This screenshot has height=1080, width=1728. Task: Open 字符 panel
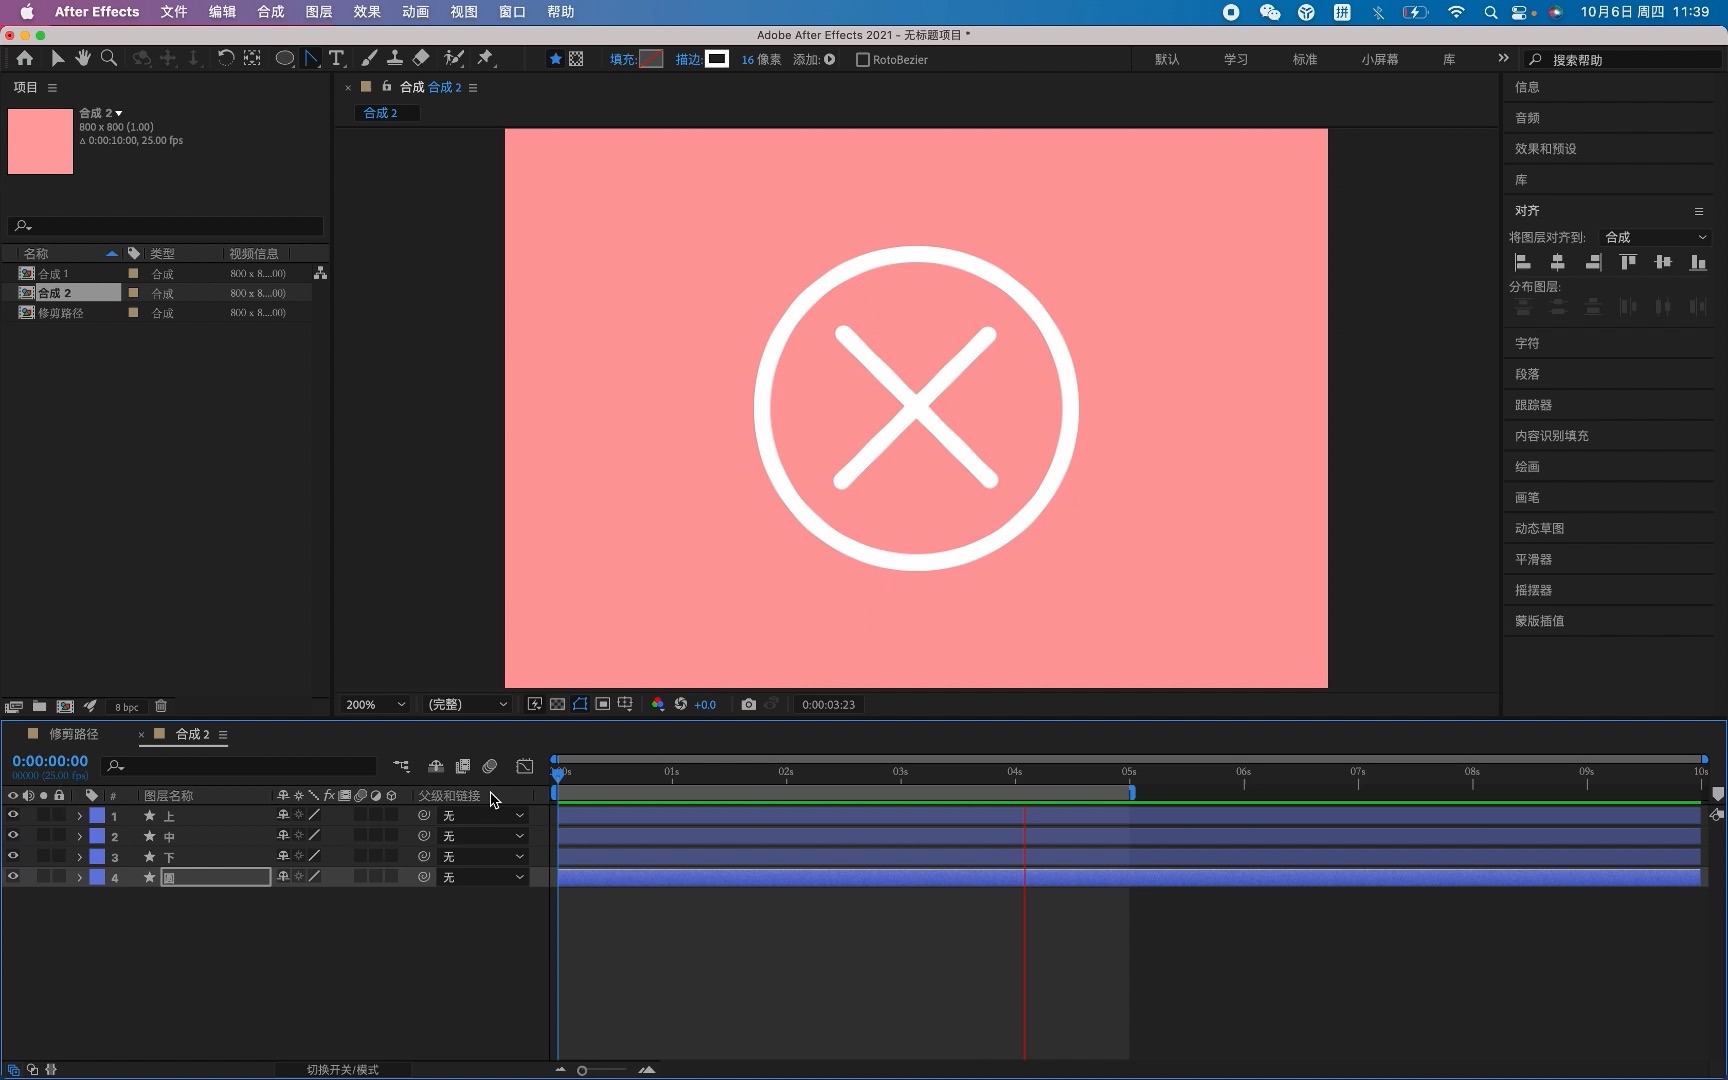coord(1527,343)
